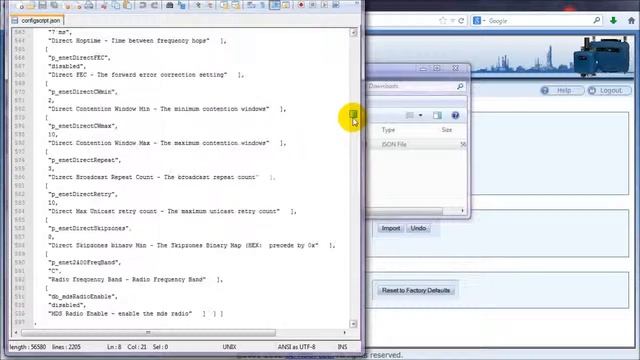Viewport: 640px width, 360px height.
Task: Click the blue help icon in file dialog
Action: [x=455, y=116]
